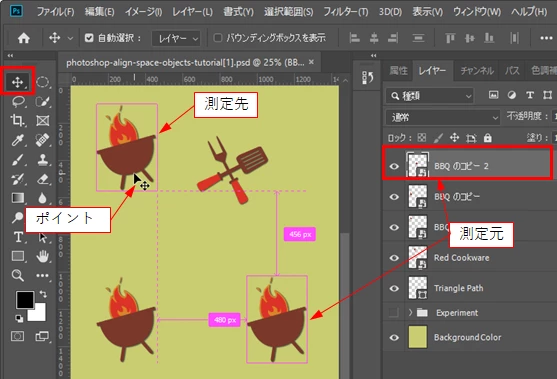Select the Elliptical Marquee tool
The height and width of the screenshot is (379, 557).
click(43, 82)
